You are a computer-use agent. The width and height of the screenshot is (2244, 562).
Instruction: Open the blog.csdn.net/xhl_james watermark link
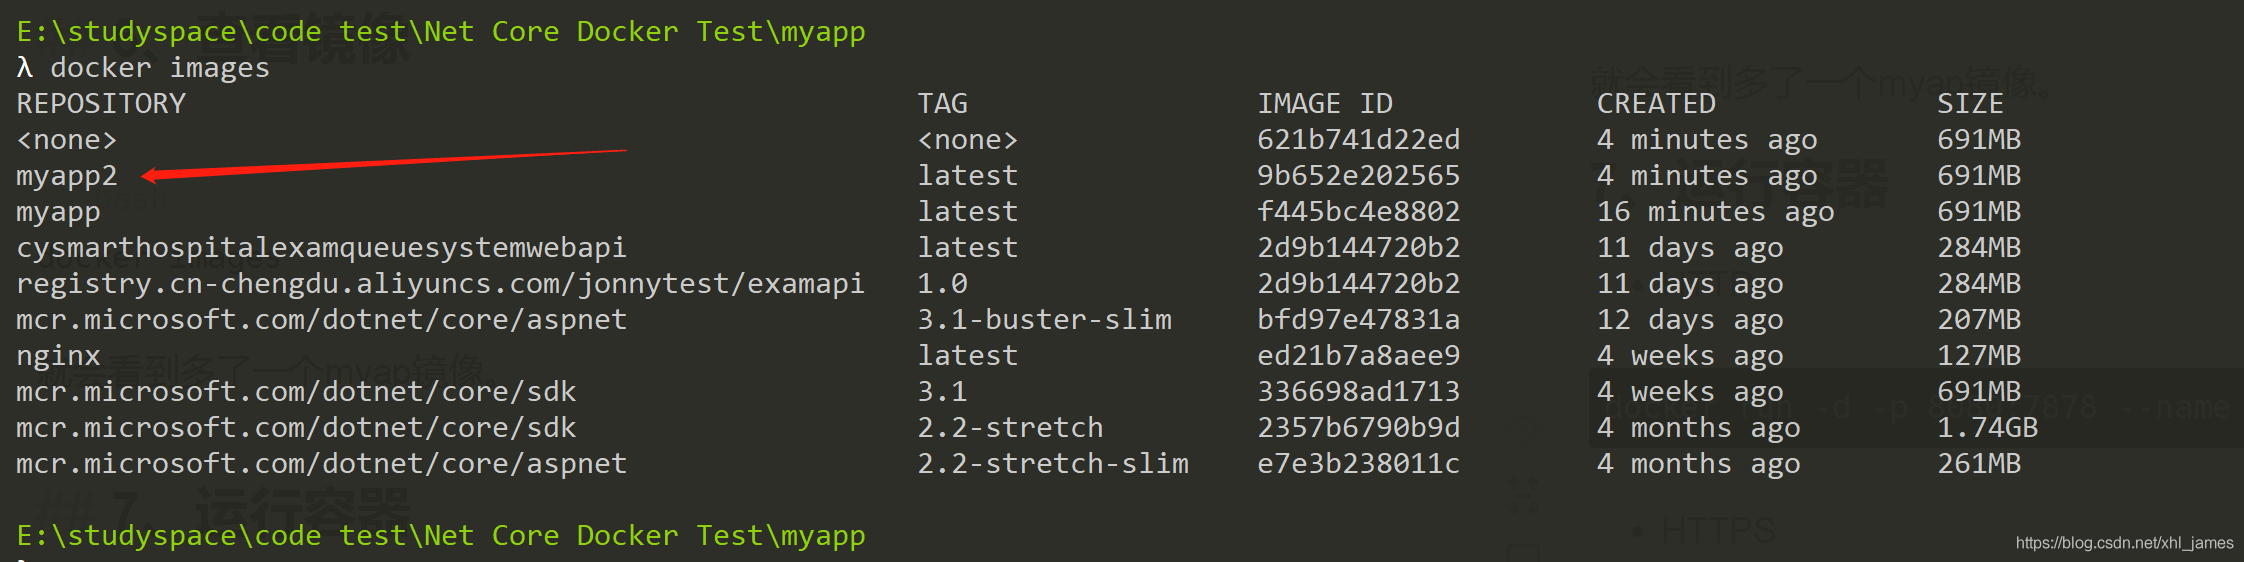[2124, 542]
